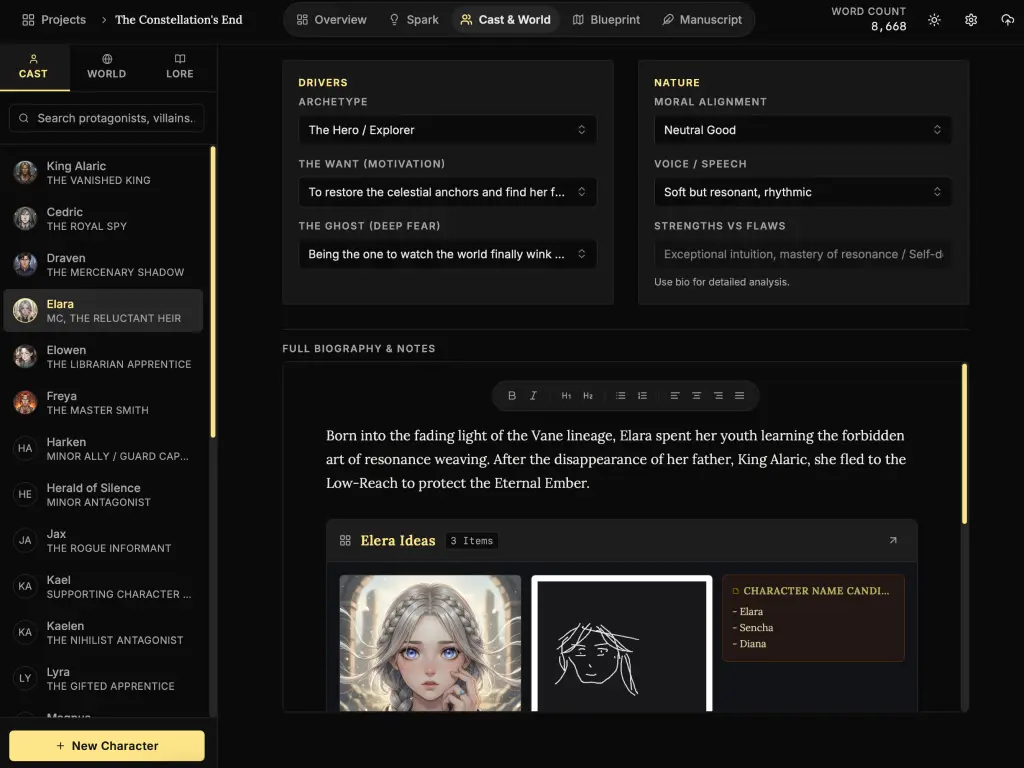This screenshot has height=768, width=1024.
Task: Click the cloud sync icon in the header
Action: 1007,19
